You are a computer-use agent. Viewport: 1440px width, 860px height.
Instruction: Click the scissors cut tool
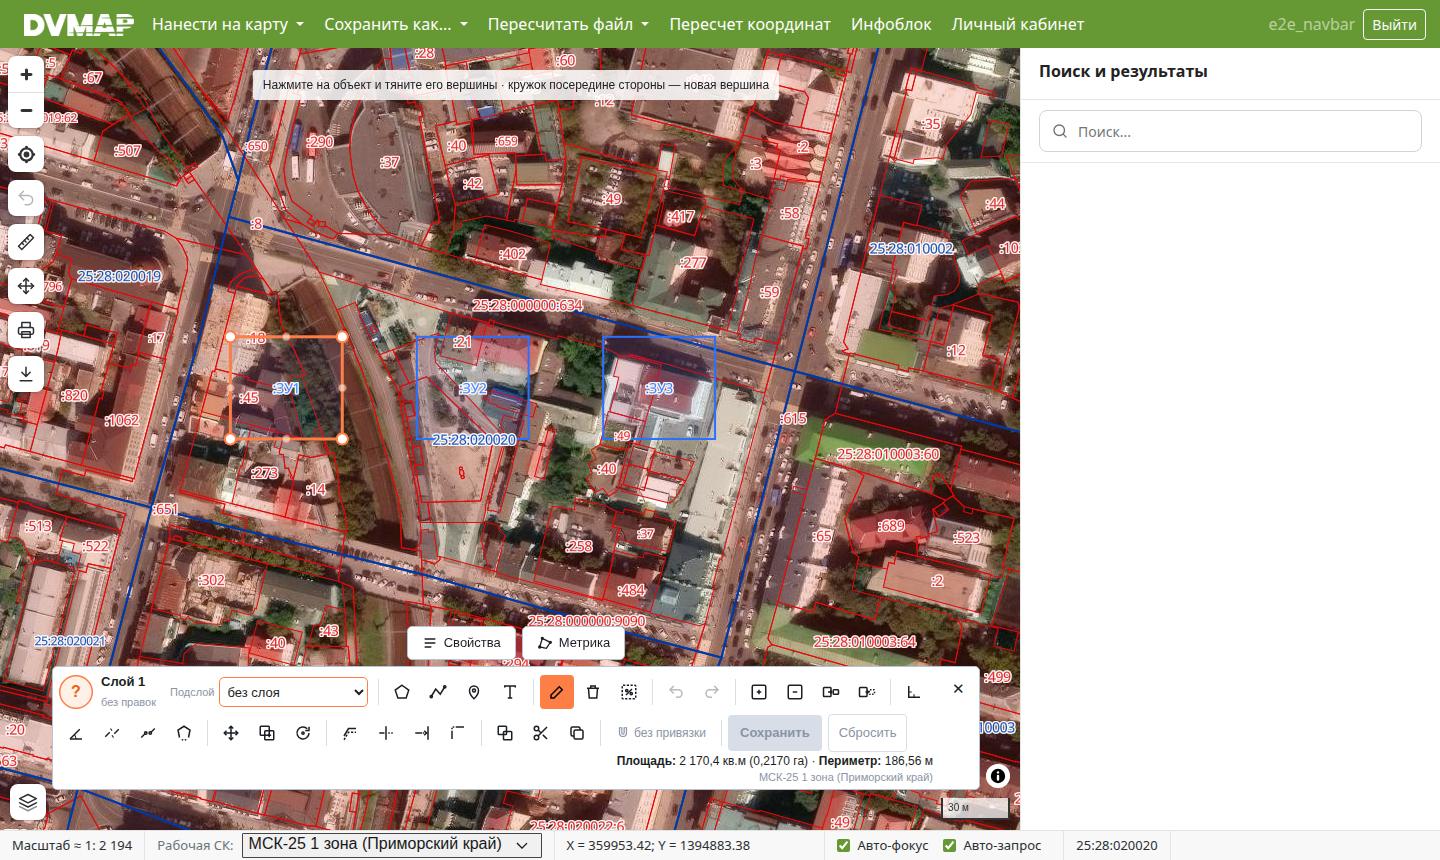click(x=541, y=733)
